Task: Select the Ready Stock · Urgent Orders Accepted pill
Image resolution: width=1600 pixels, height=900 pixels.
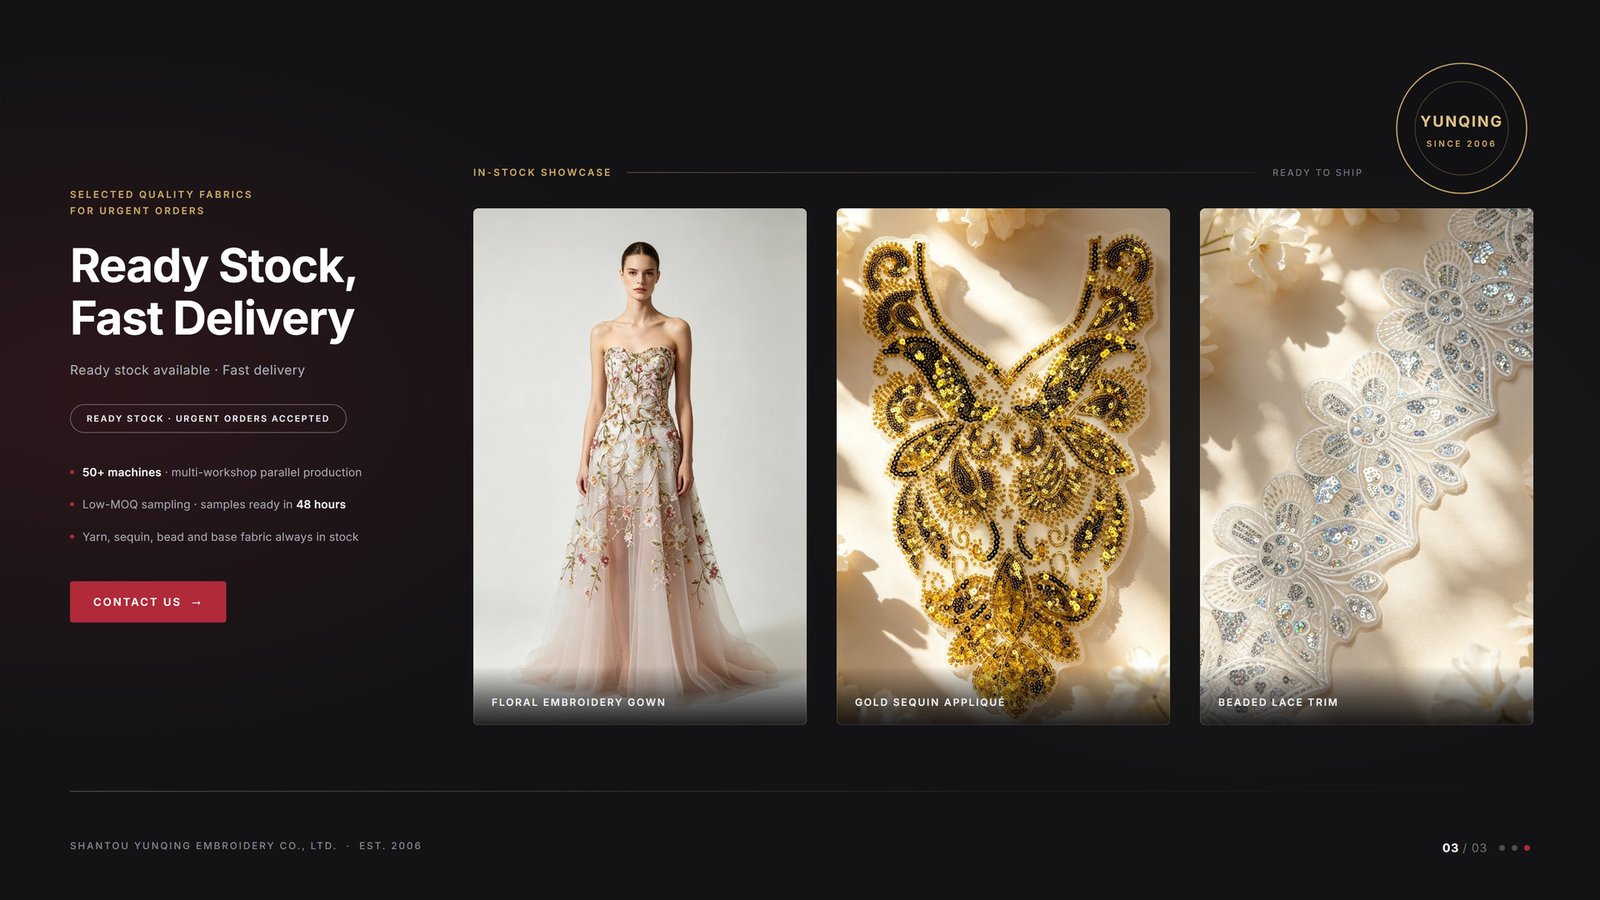Action: click(208, 418)
